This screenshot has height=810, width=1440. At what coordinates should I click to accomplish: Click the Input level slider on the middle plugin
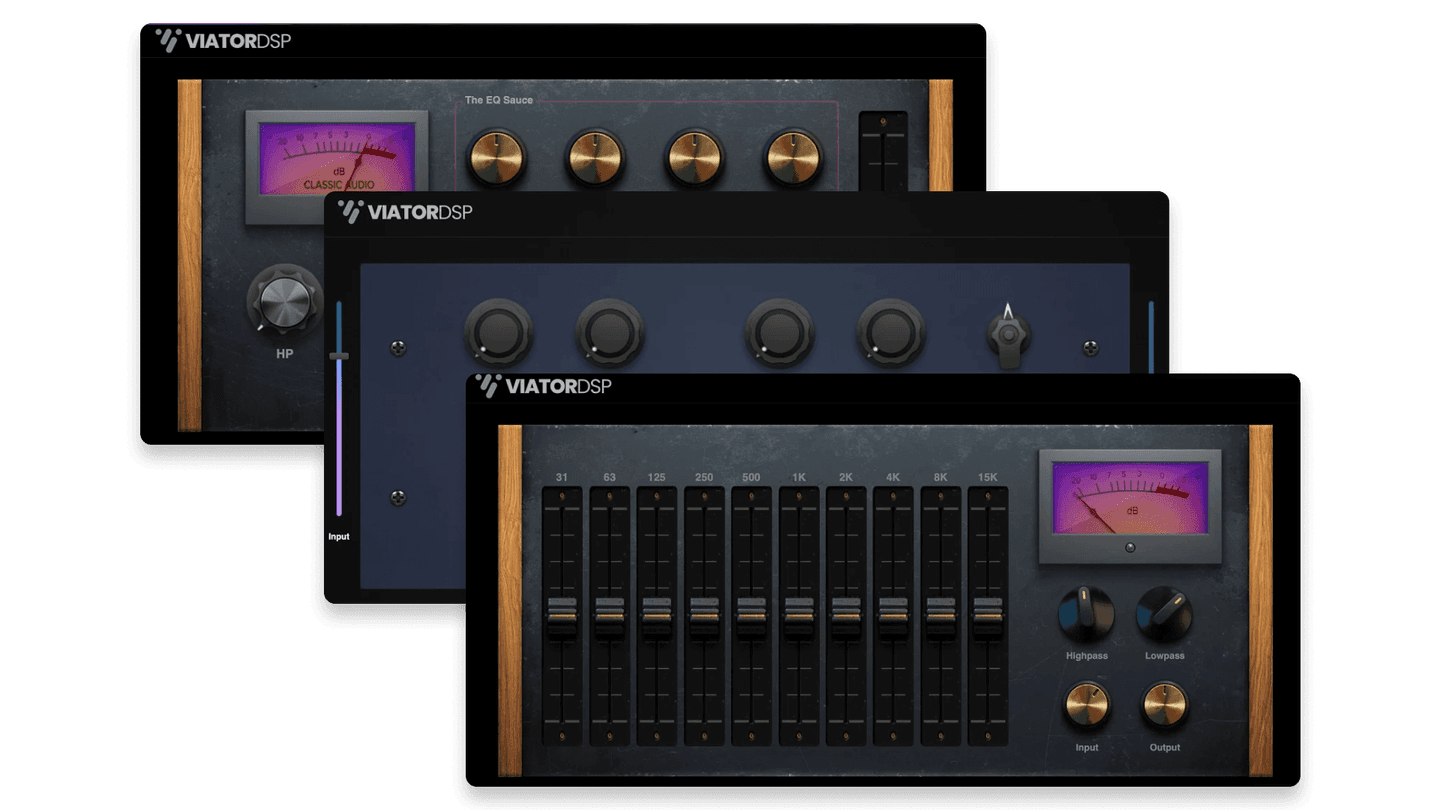pos(339,356)
